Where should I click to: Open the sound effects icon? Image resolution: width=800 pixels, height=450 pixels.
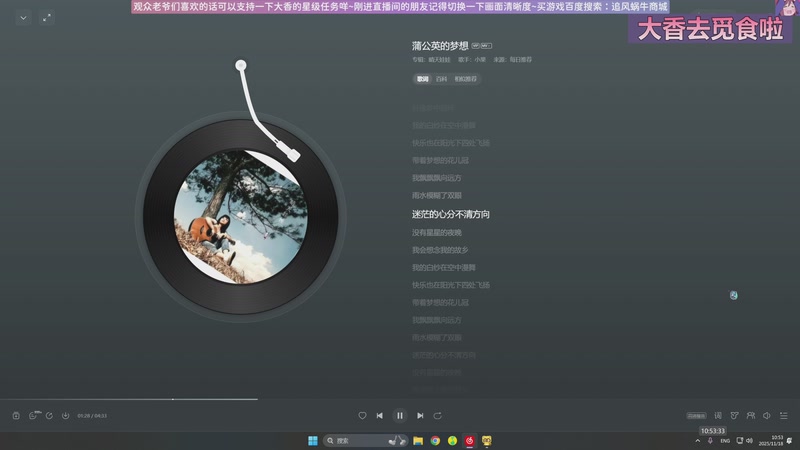coord(734,415)
